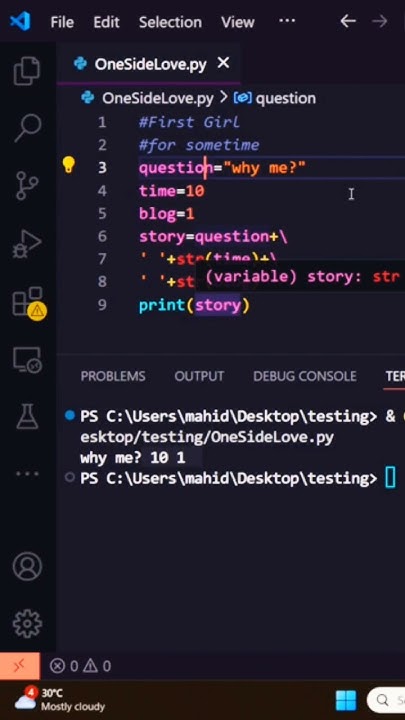The image size is (405, 720).
Task: Show additional activity bar views ellipsis
Action: point(28,474)
